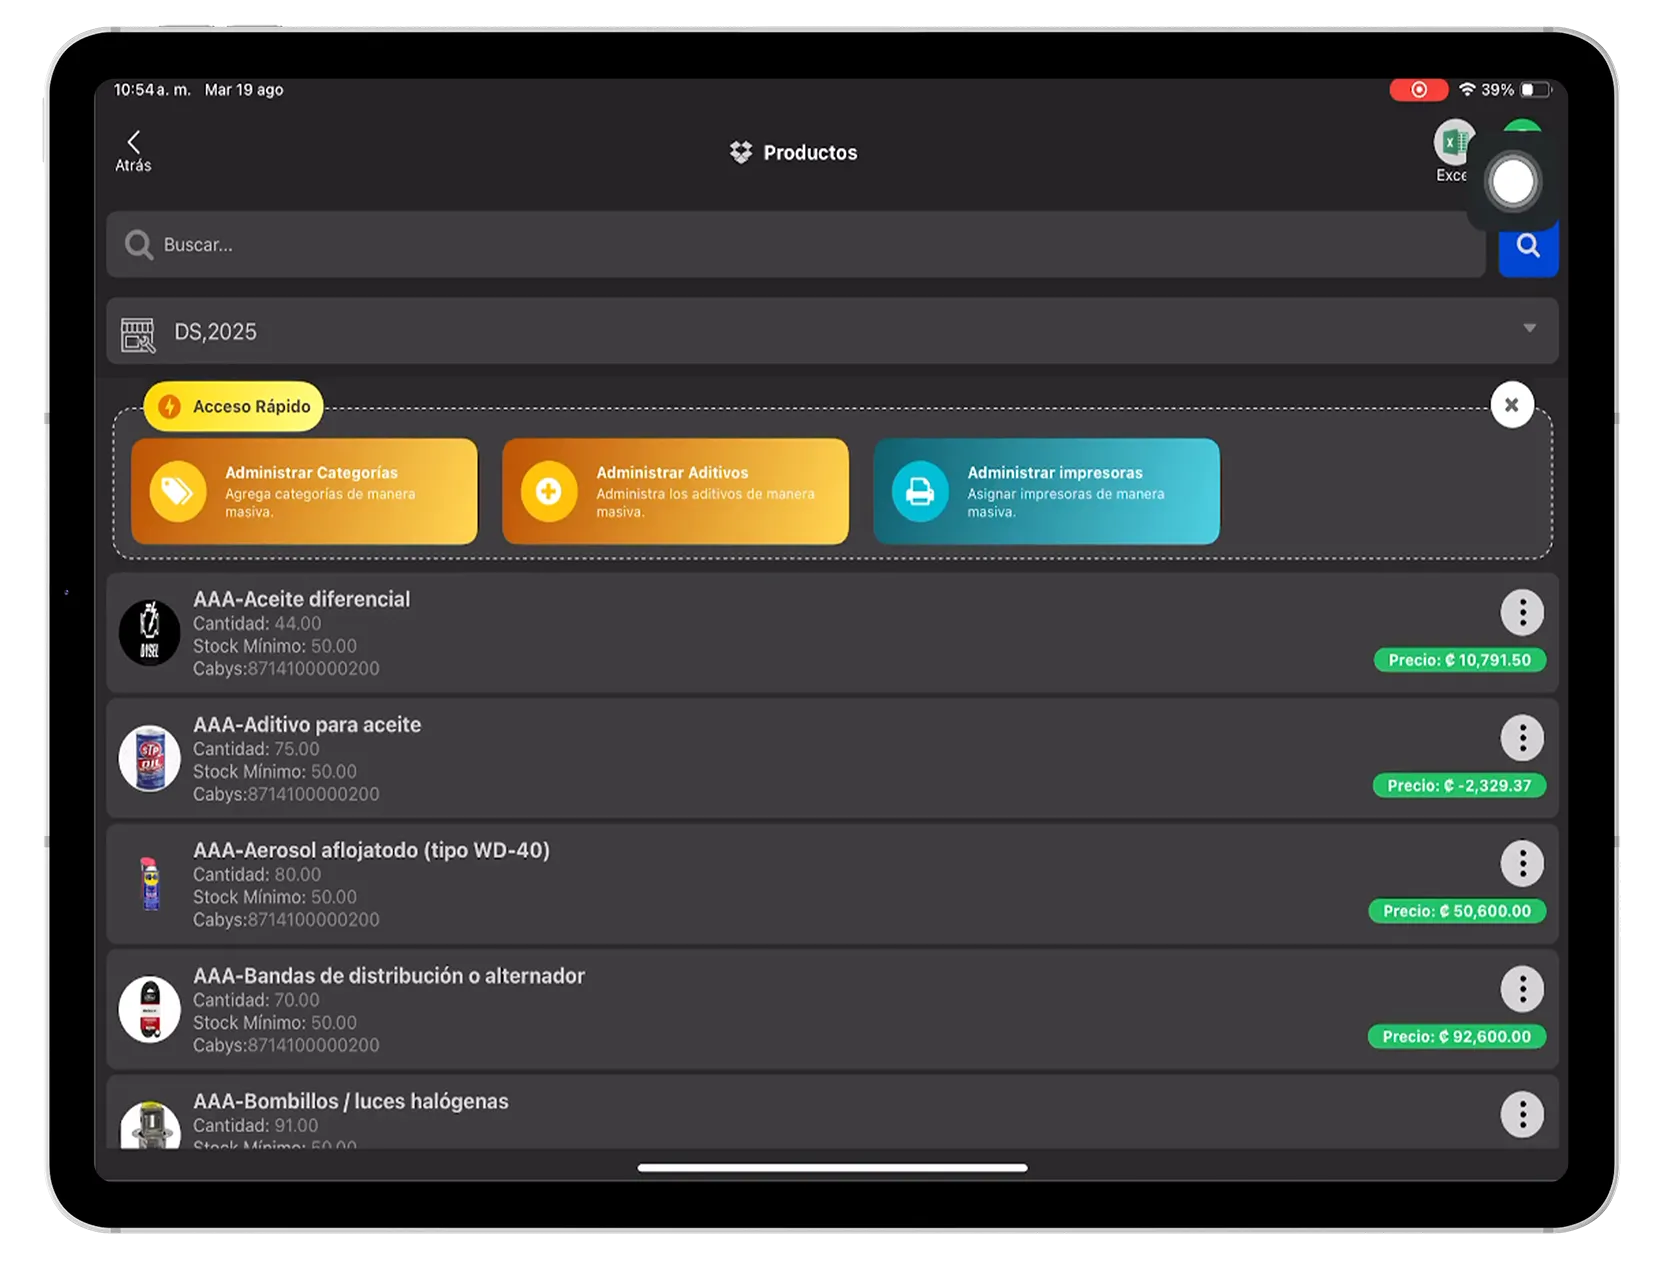Click the AAA-Bandas de distribución product thumbnail

coord(149,1010)
